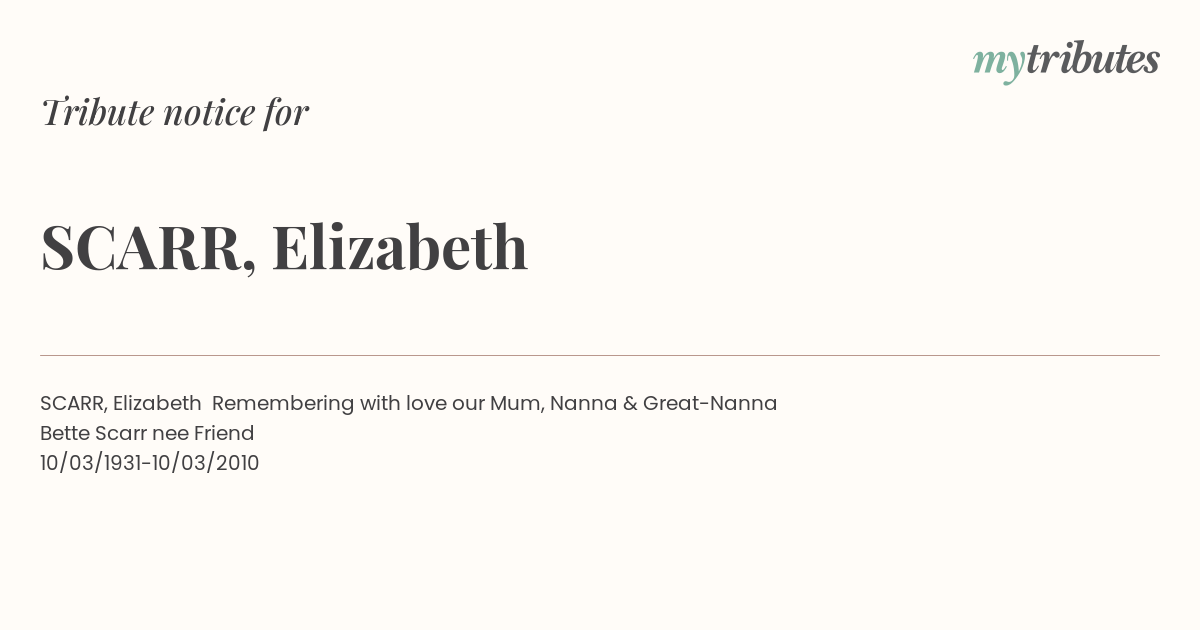Click the large "SCARR, Elizabeth" title
This screenshot has height=630, width=1200.
tap(284, 247)
